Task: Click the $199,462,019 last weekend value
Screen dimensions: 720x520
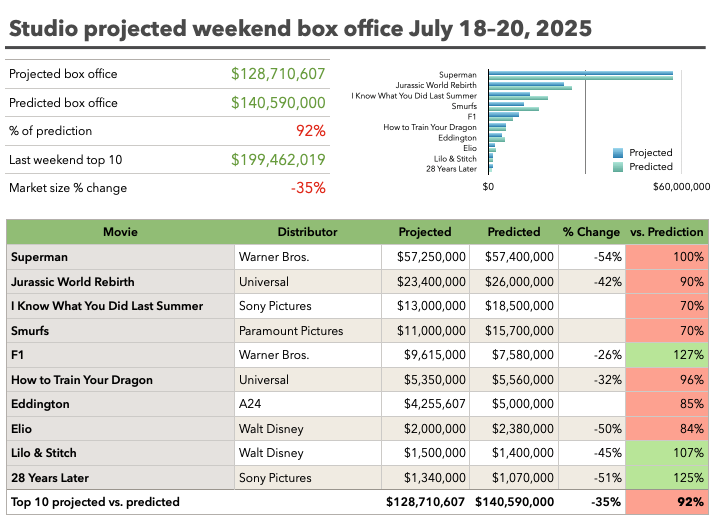Action: coord(278,160)
